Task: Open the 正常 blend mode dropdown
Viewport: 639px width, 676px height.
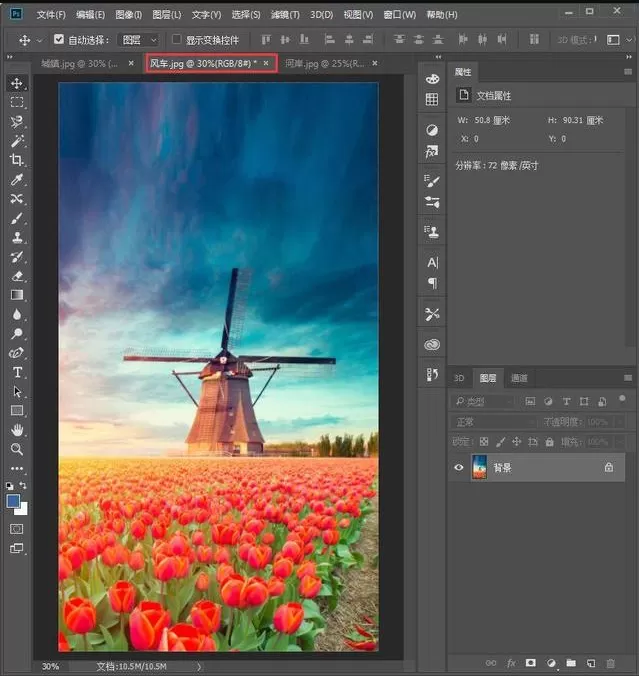Action: click(494, 422)
